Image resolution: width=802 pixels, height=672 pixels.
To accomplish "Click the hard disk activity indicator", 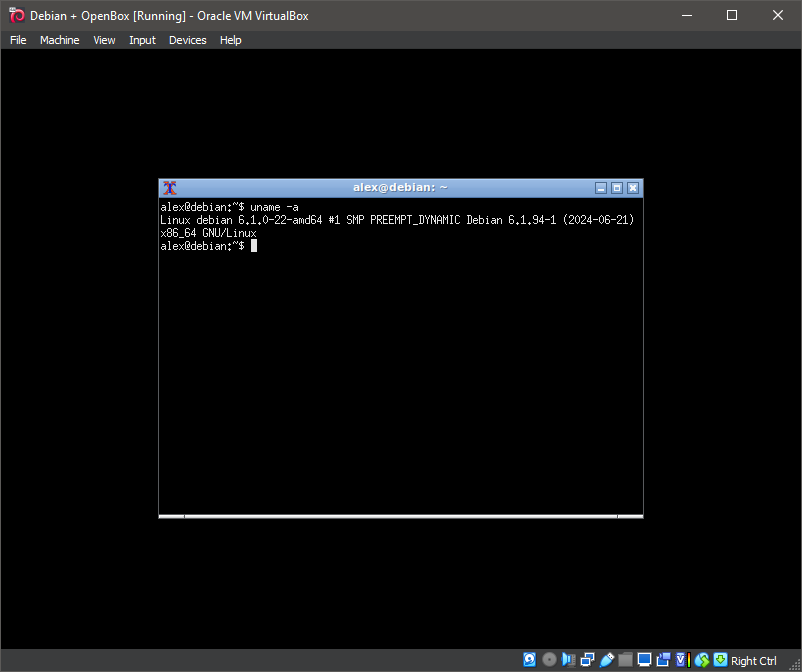I will pyautogui.click(x=530, y=660).
